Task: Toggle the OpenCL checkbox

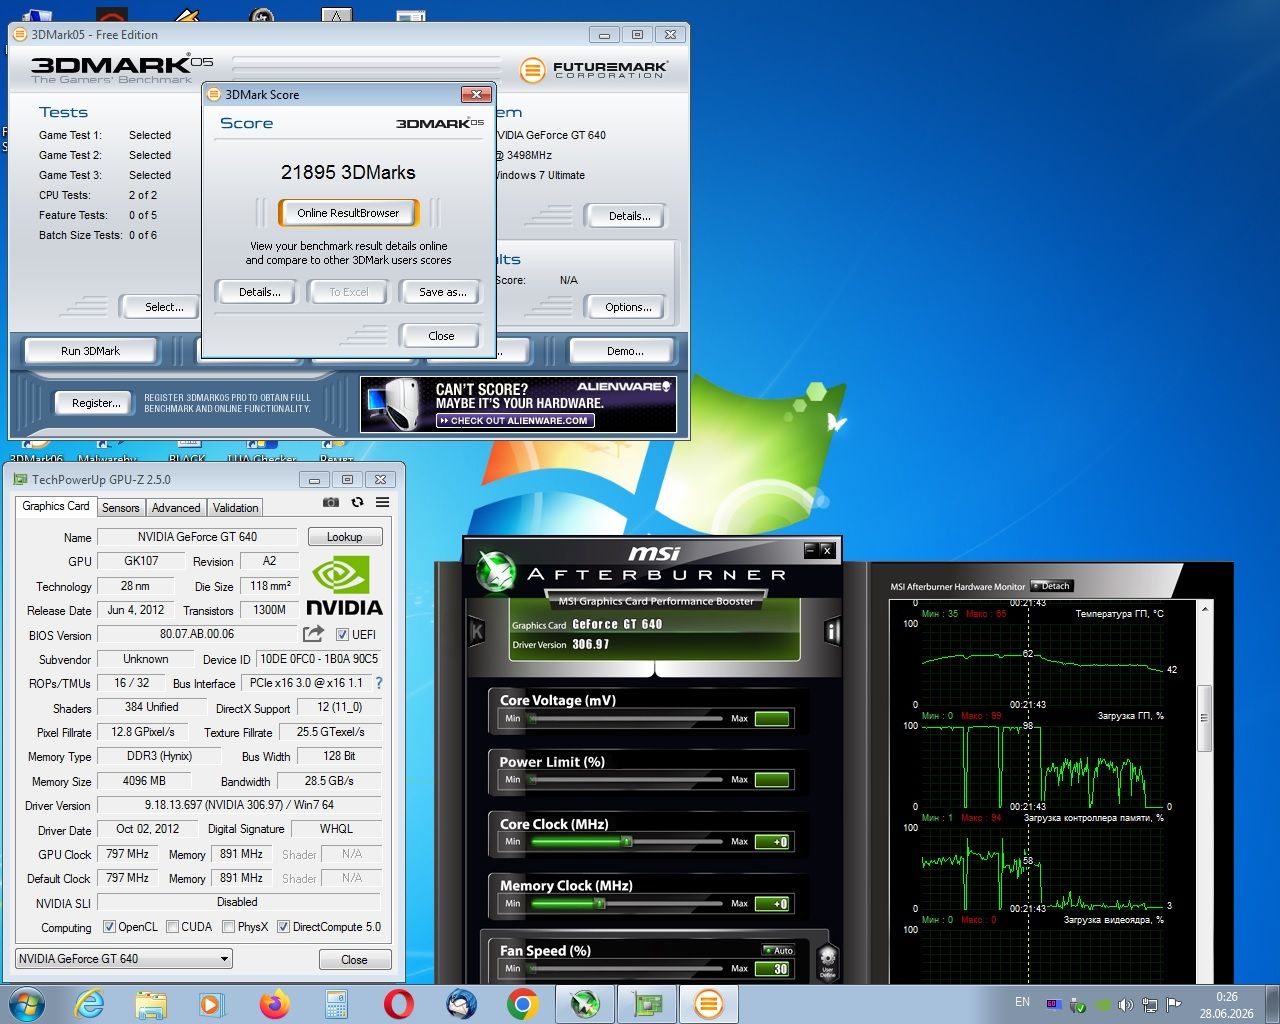Action: (110, 927)
